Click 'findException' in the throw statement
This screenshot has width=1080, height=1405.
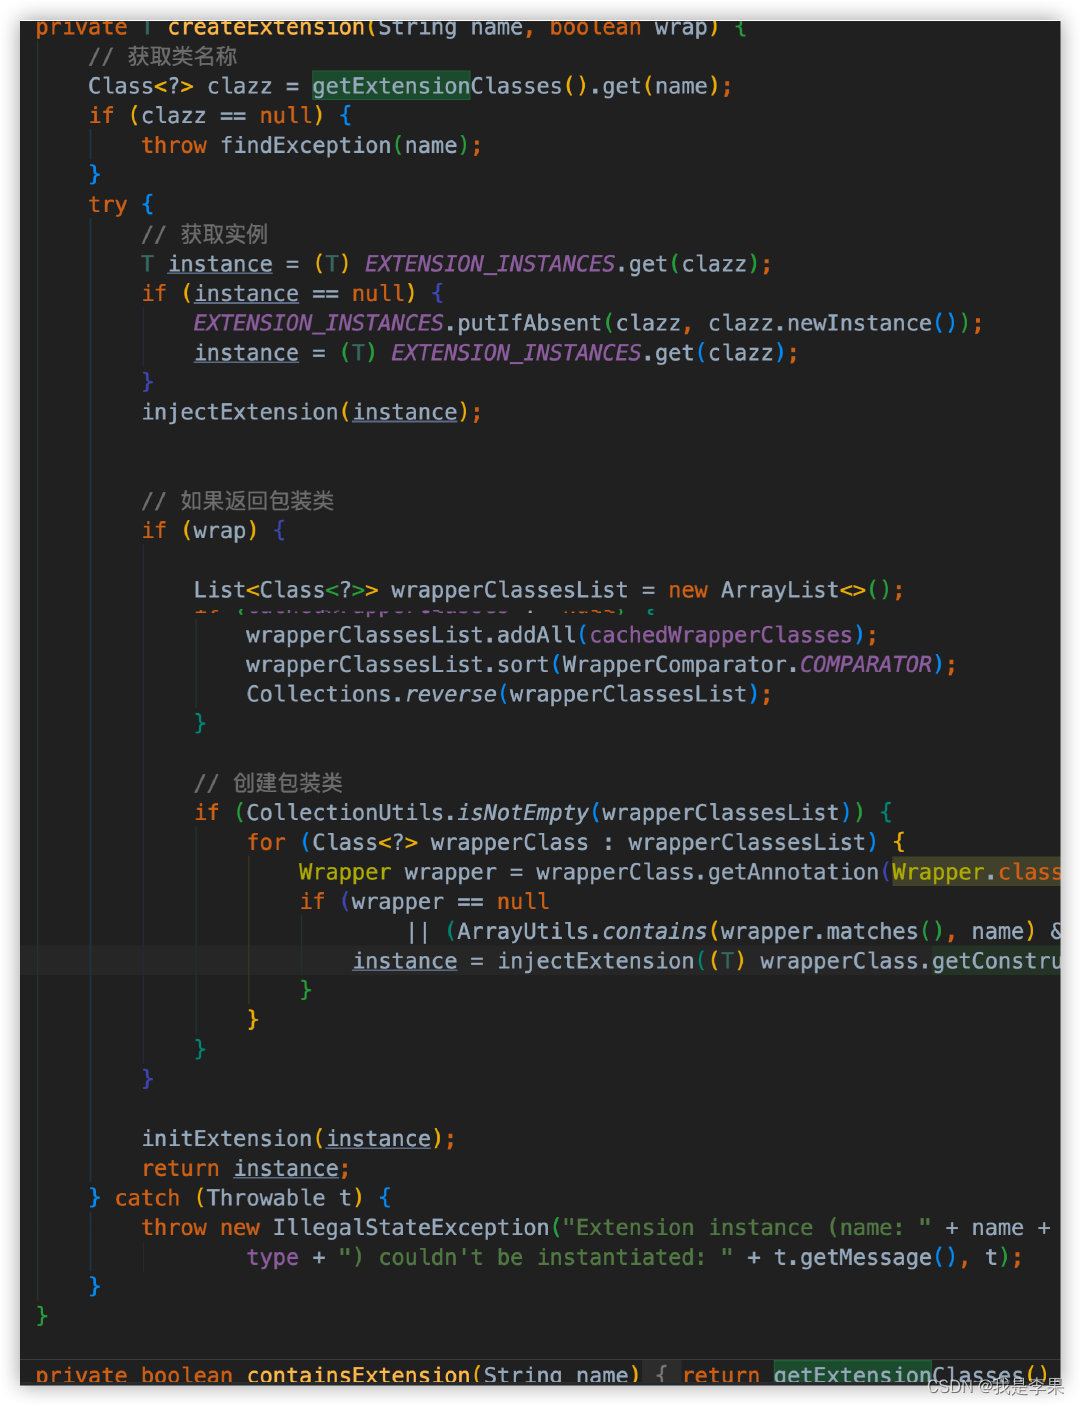(305, 146)
